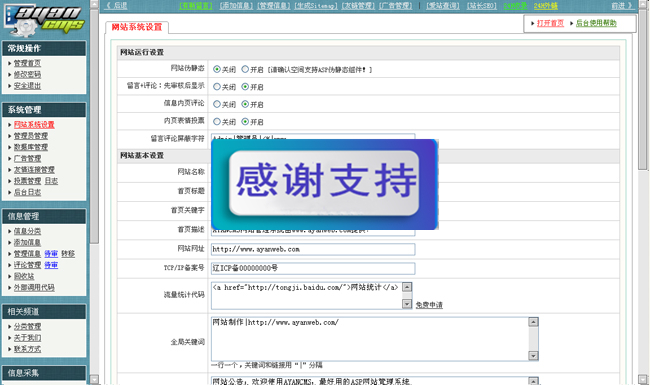The image size is (650, 385).
Task: Choose 关闭 for 信息内页评论
Action: [x=217, y=104]
